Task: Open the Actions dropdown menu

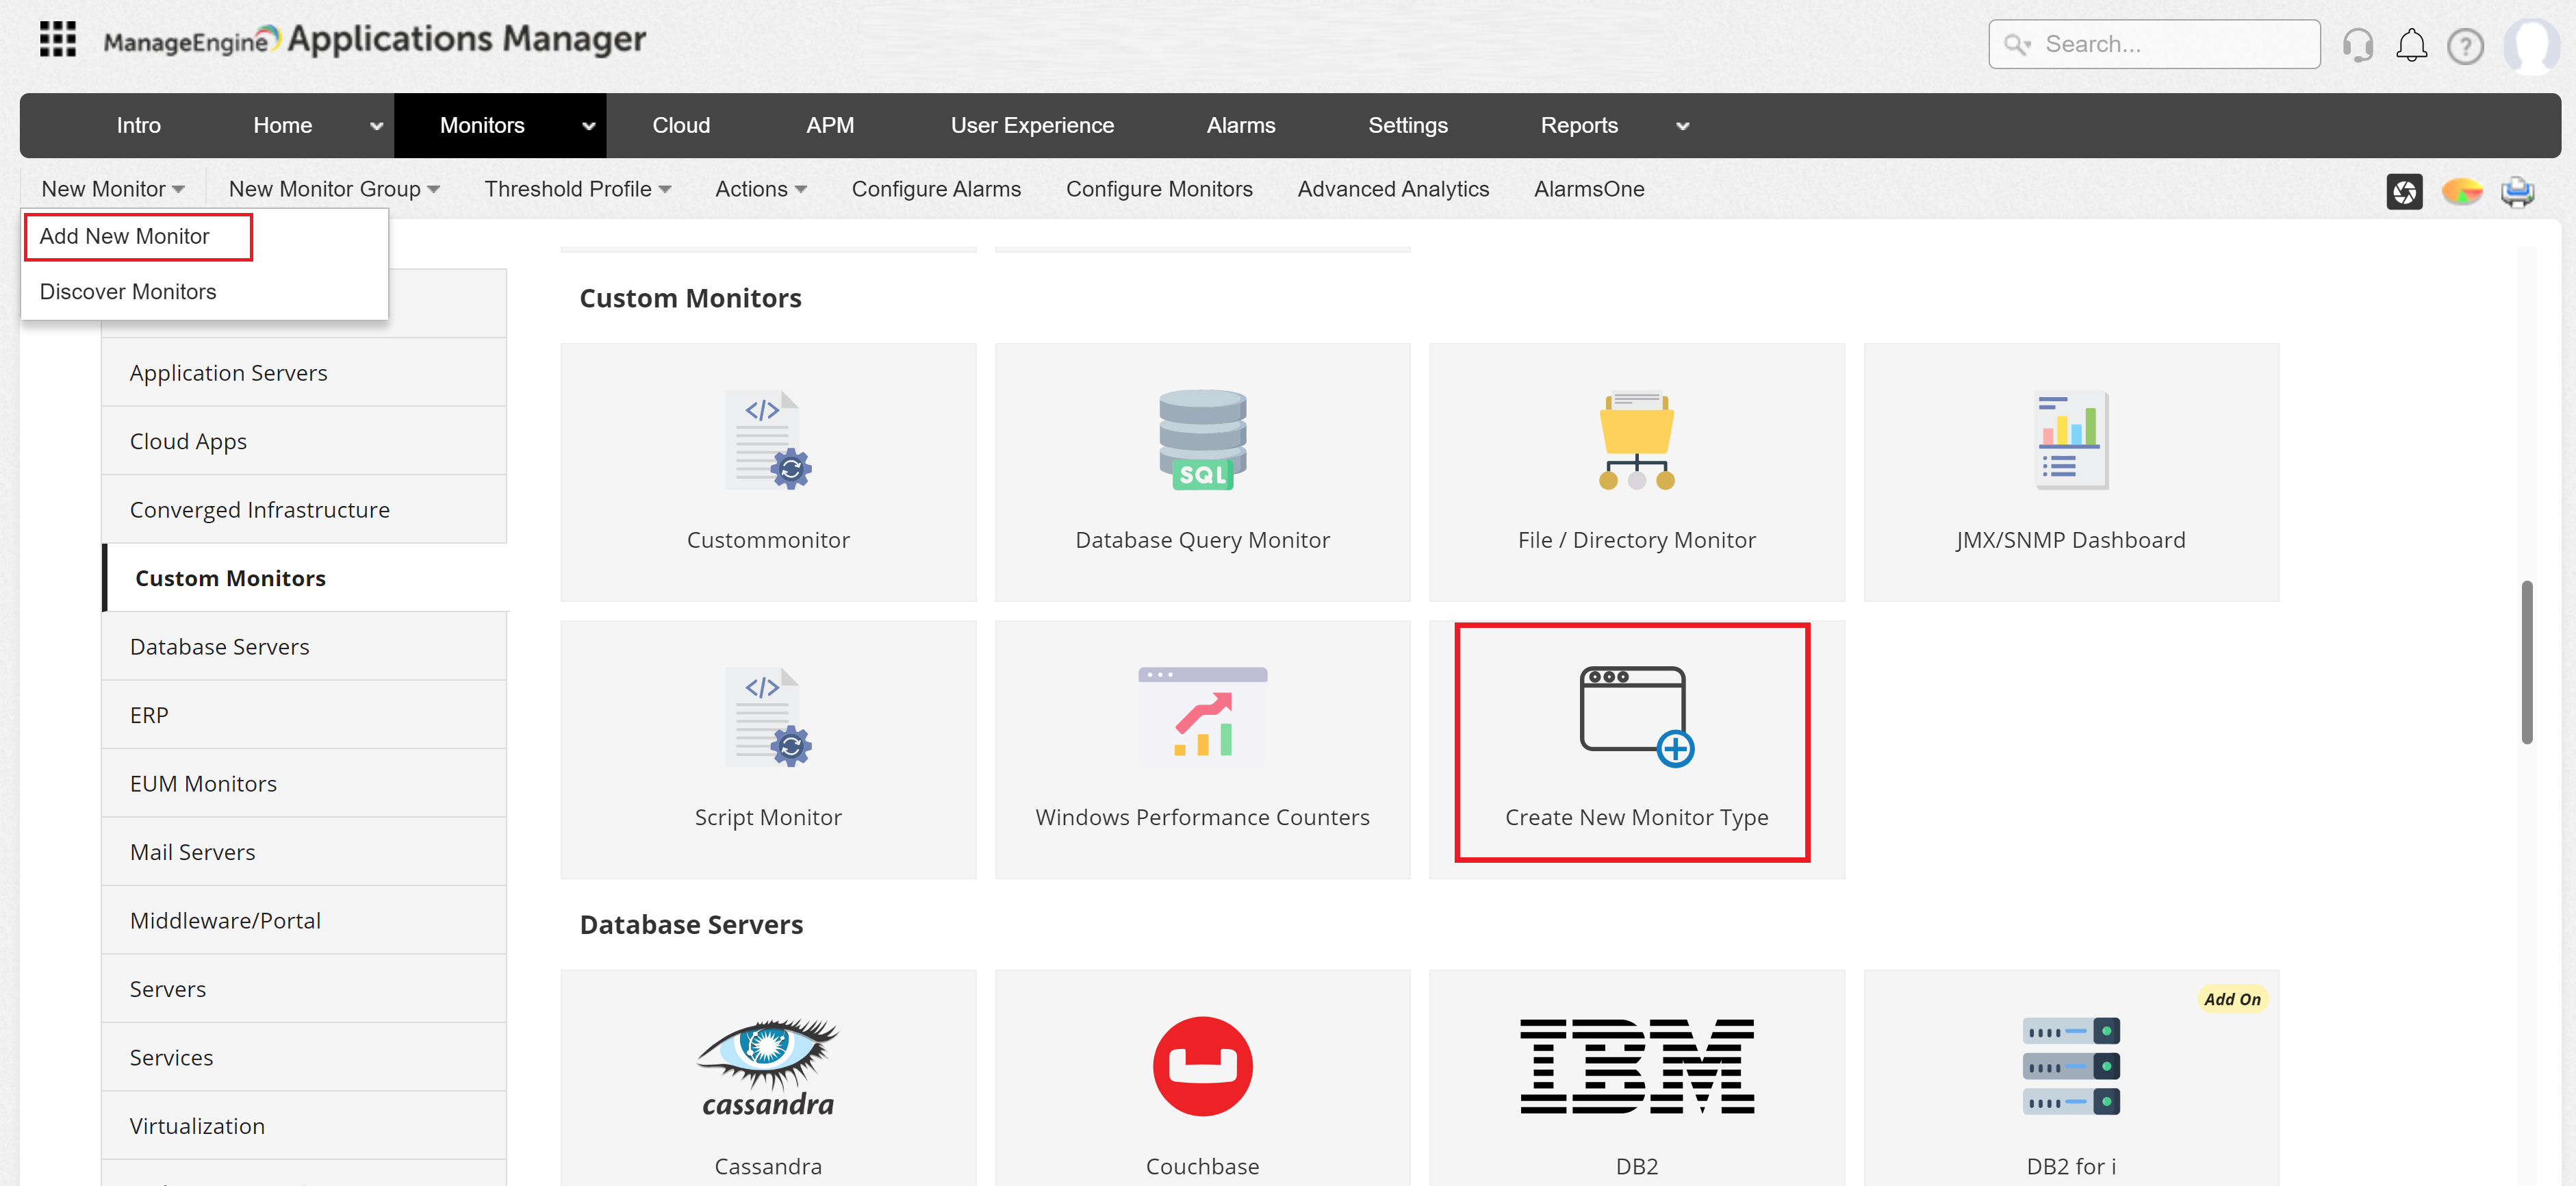Action: point(760,189)
